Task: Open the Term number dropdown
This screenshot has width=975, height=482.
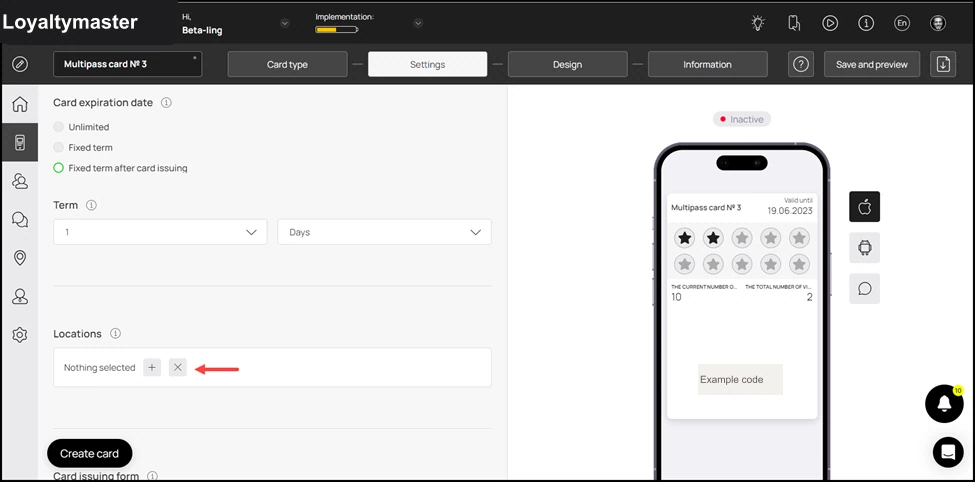Action: point(160,232)
